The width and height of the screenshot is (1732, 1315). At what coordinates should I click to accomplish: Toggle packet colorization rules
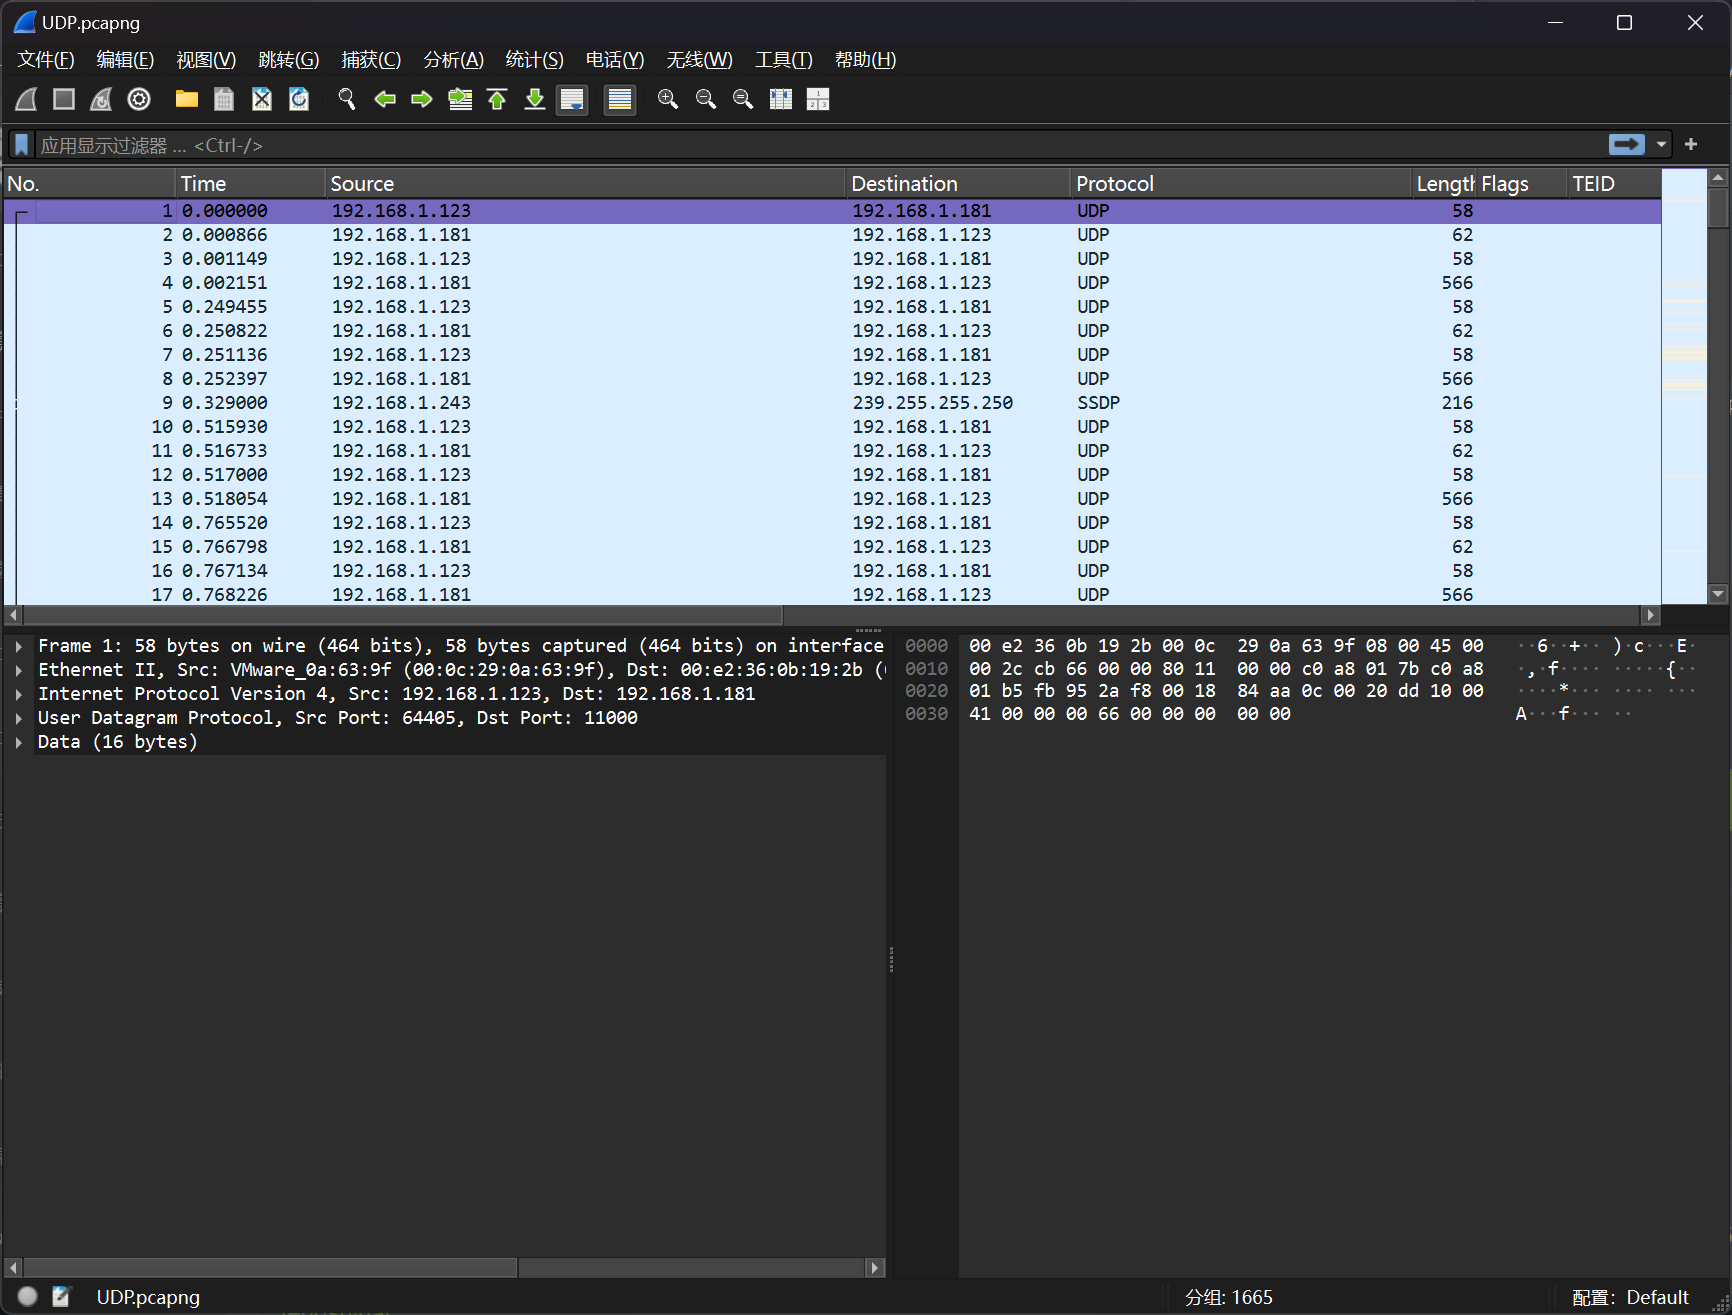coord(620,99)
